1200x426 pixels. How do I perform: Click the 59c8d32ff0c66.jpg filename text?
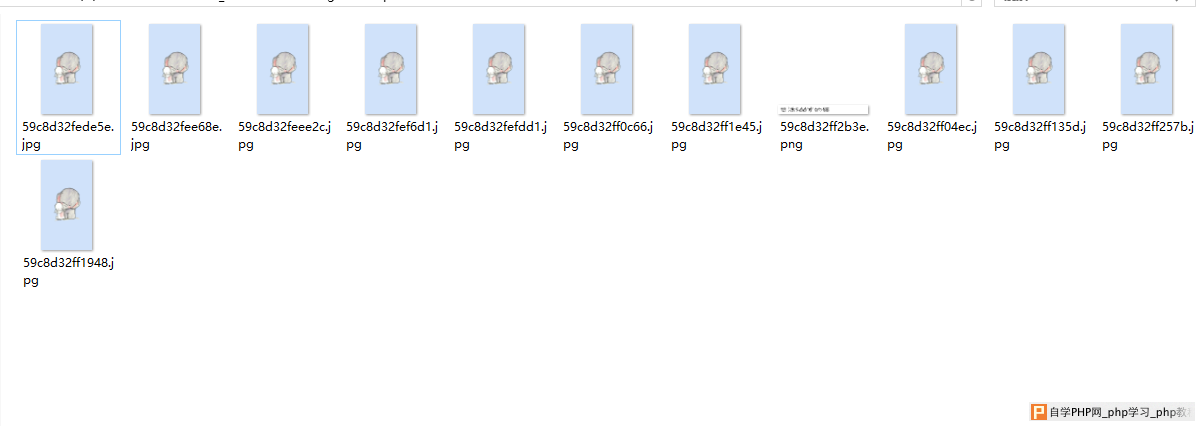608,136
